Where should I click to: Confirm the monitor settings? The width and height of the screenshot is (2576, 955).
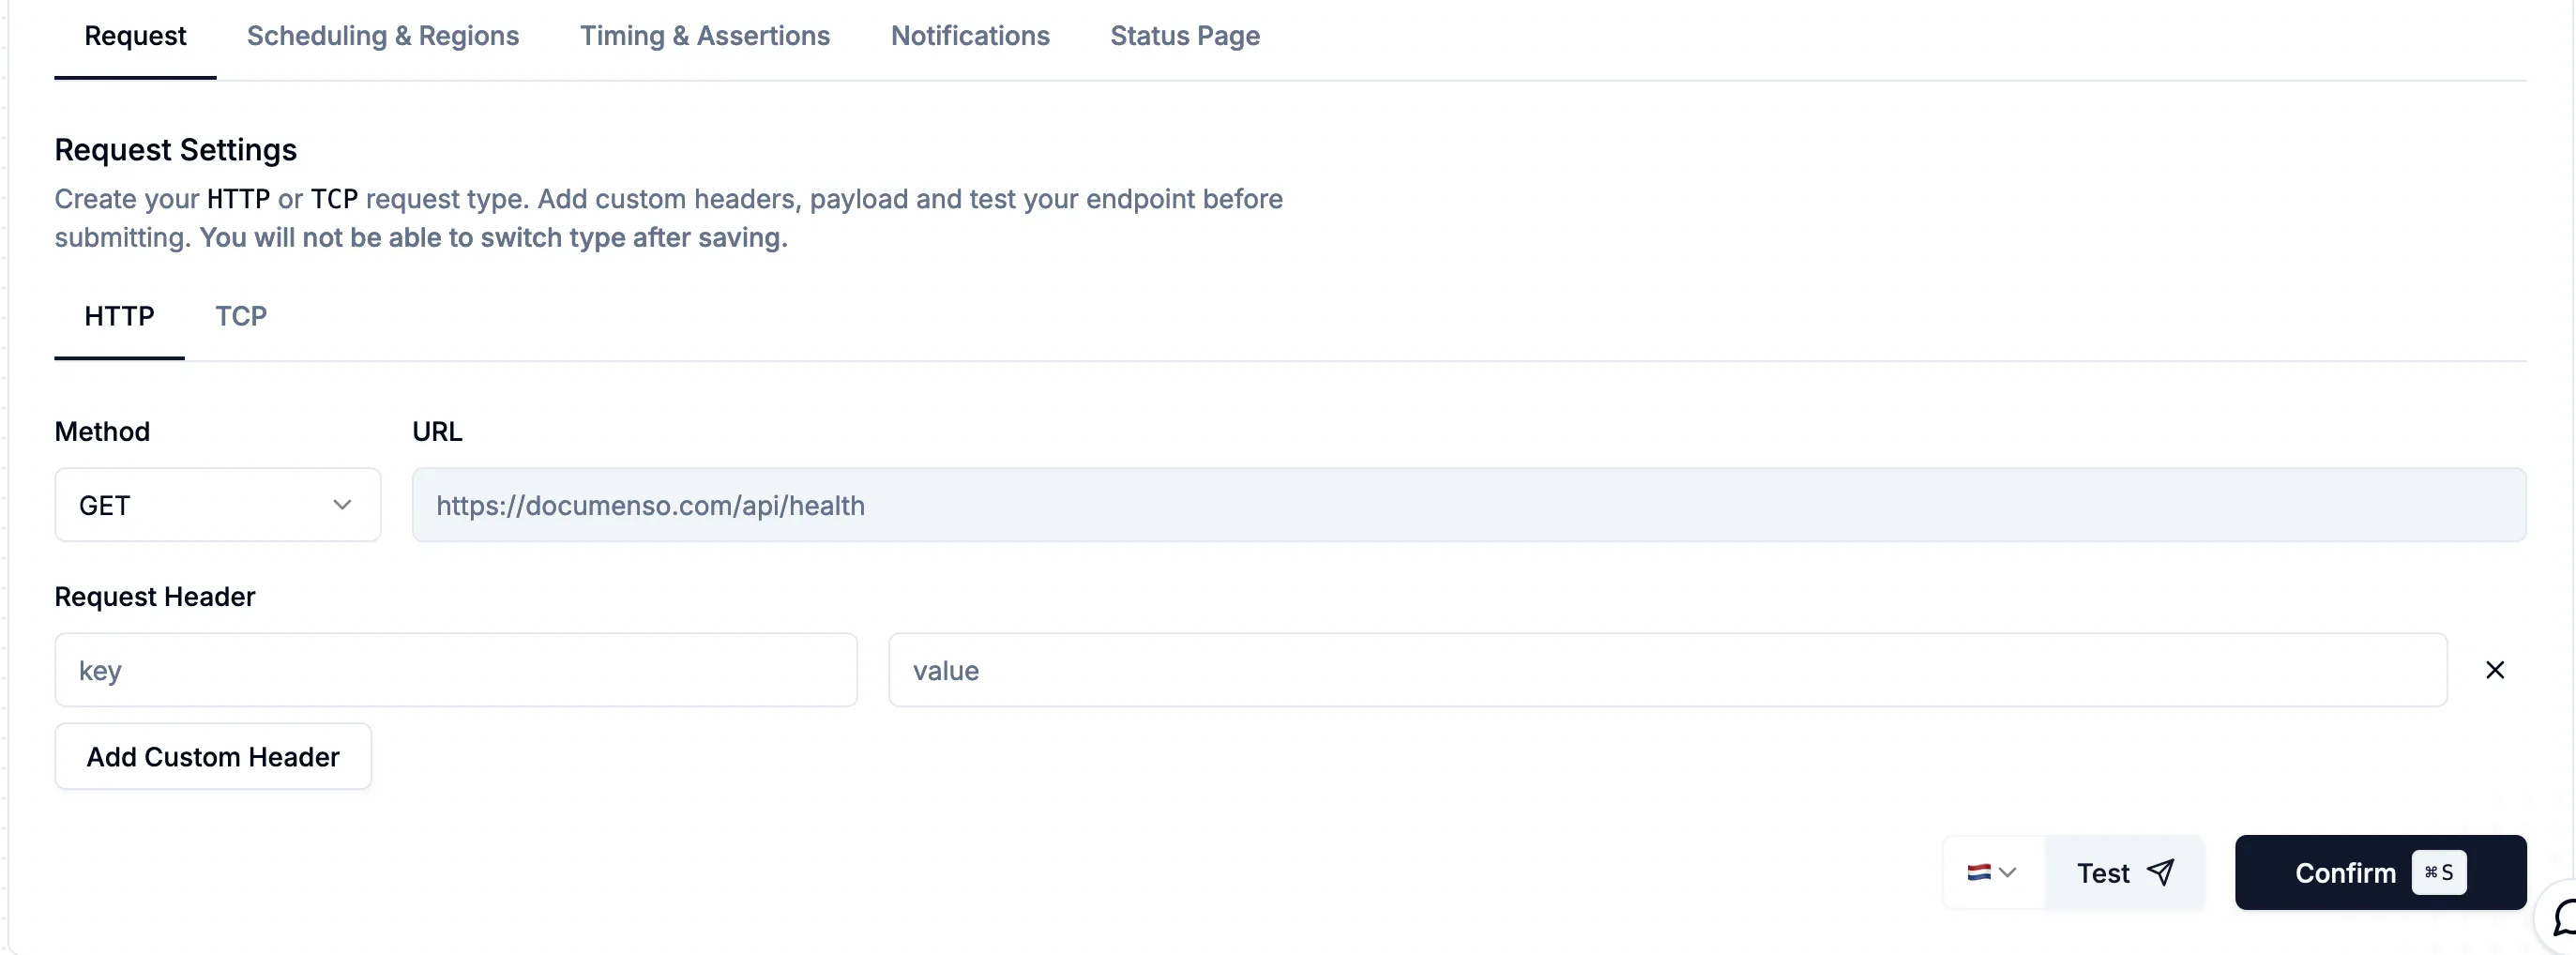click(2345, 872)
